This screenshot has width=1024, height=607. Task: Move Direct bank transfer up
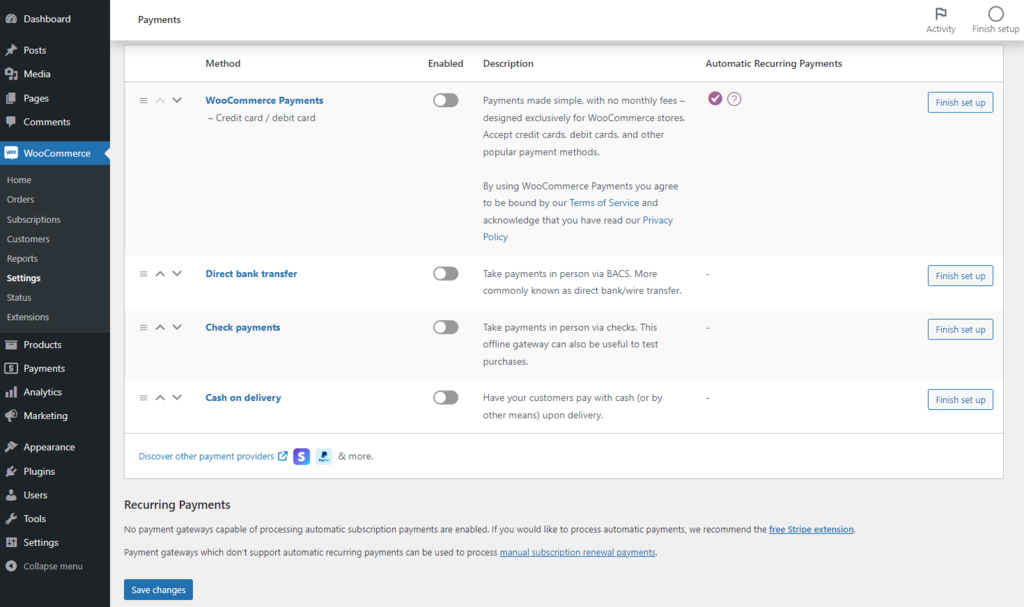pyautogui.click(x=160, y=274)
